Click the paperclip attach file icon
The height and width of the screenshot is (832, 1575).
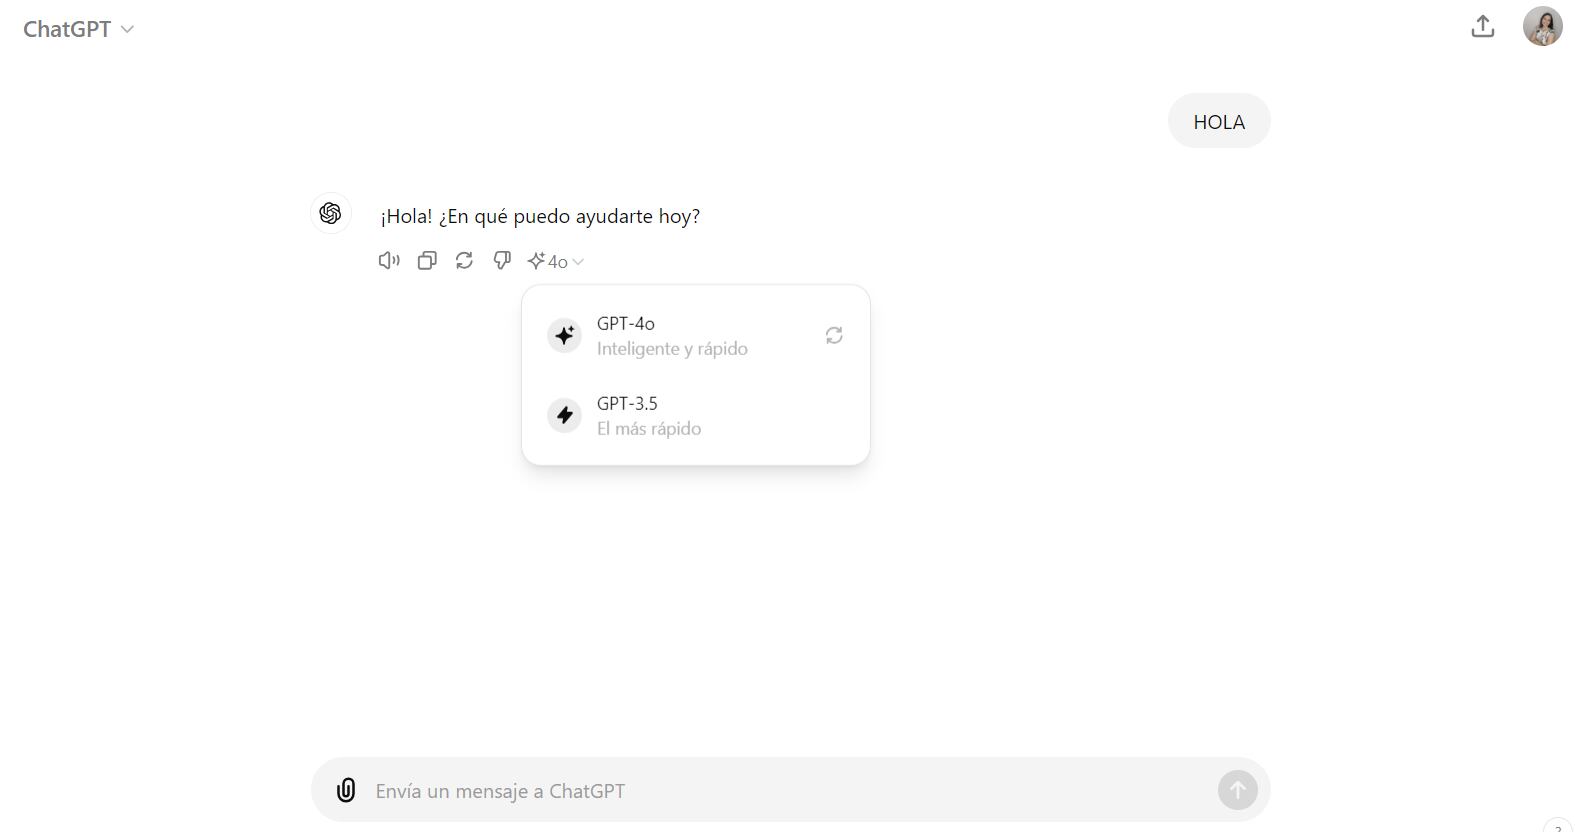346,791
